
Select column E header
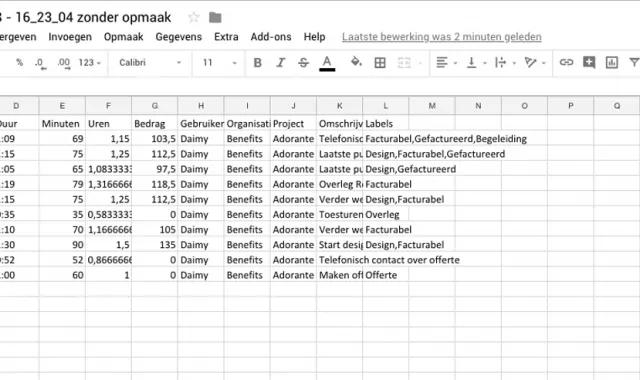point(62,106)
